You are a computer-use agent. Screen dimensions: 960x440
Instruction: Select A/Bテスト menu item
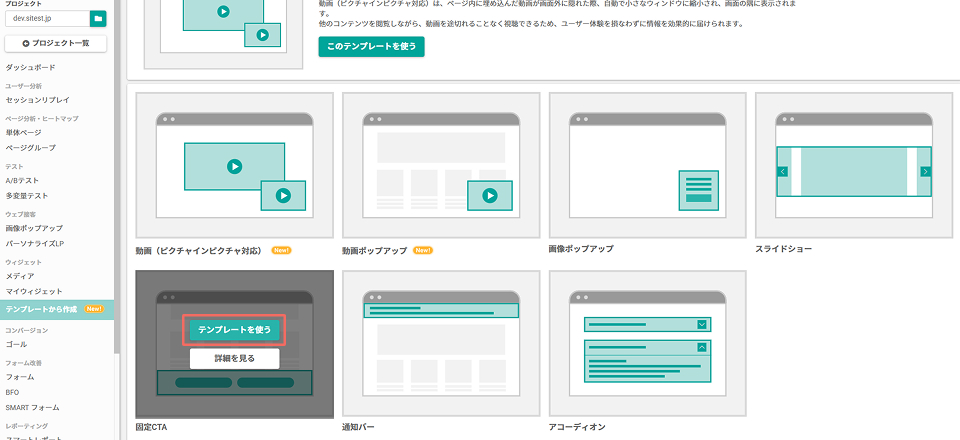click(22, 181)
